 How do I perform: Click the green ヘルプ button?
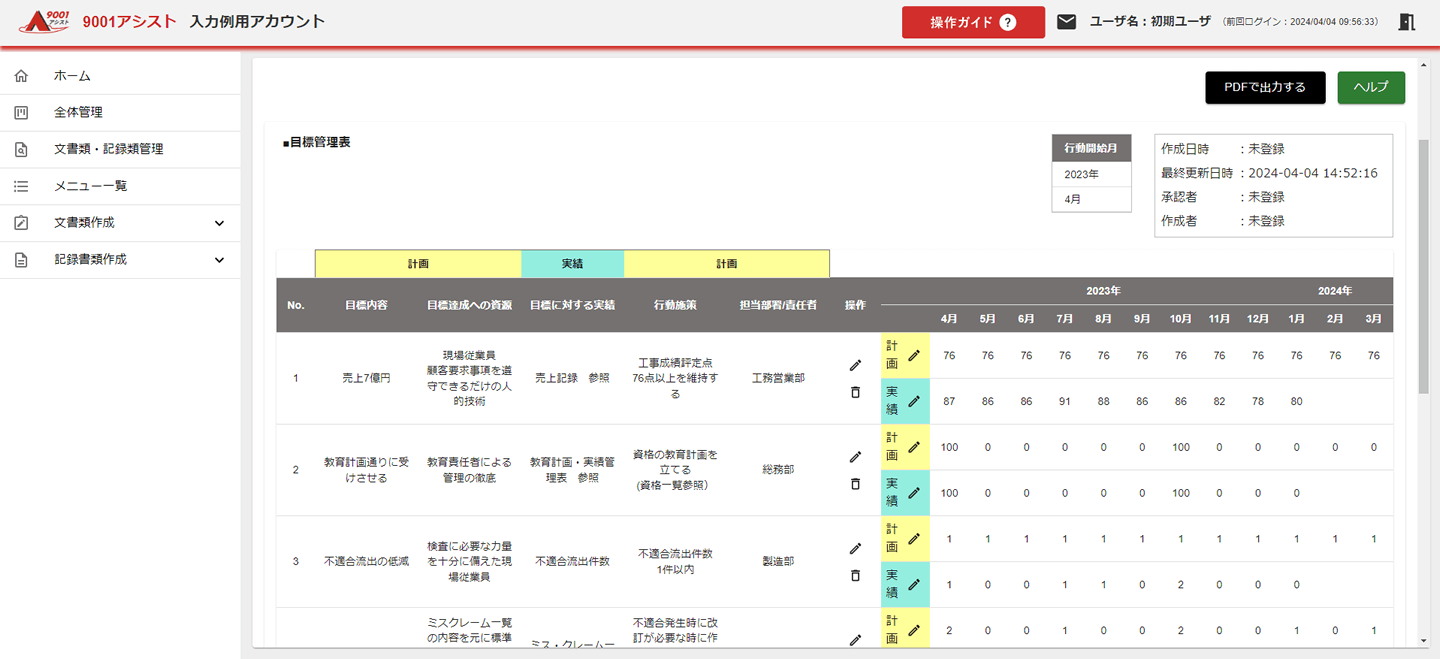[1371, 87]
